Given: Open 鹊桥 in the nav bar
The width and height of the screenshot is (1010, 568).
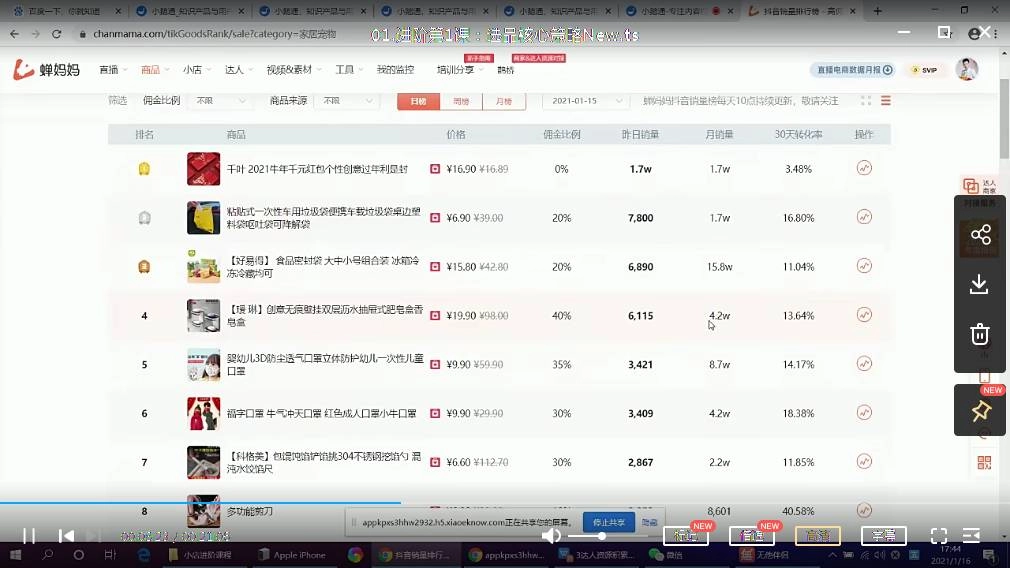Looking at the screenshot, I should coord(506,70).
